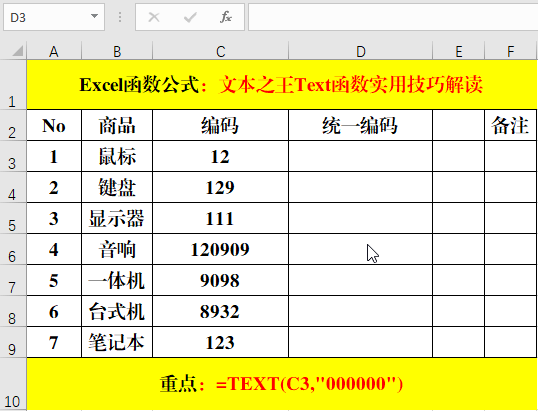Click the code cell with value 12
Screen dimensions: 538x411
tap(220, 156)
